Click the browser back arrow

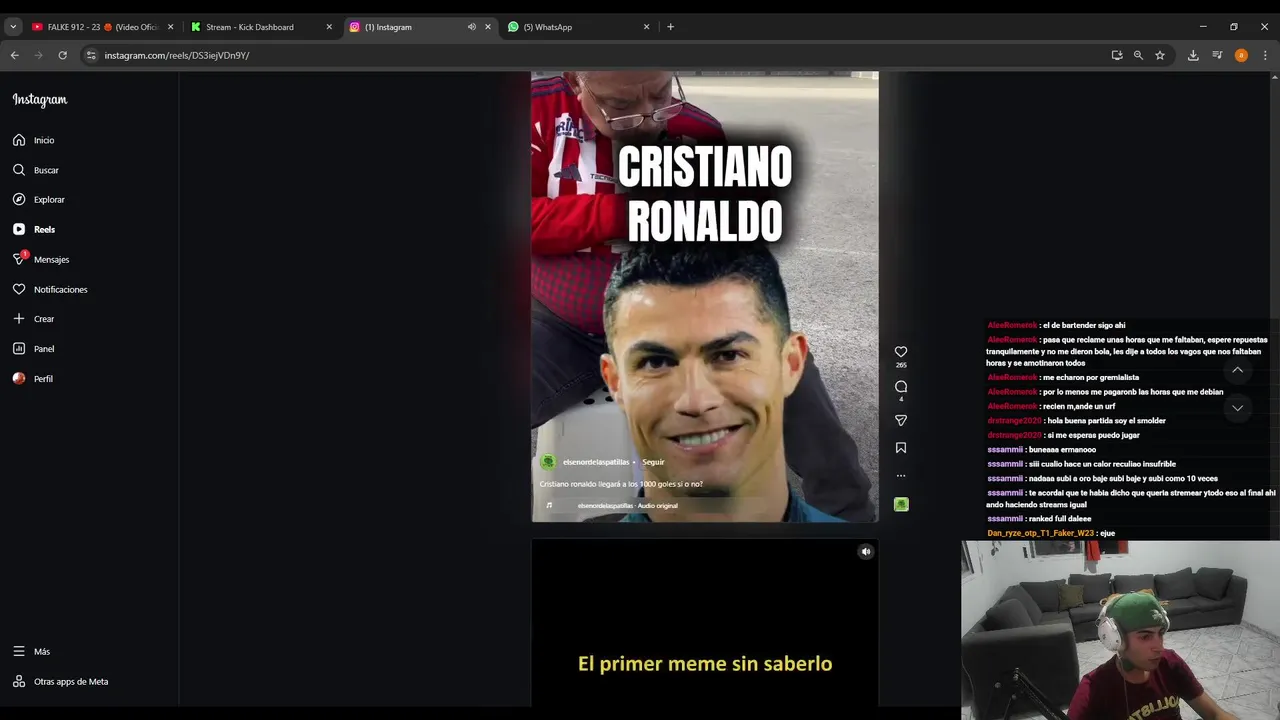[14, 55]
